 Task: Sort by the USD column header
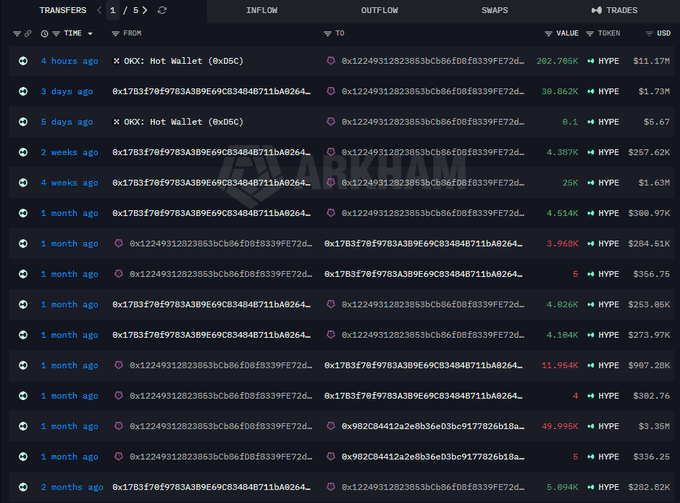click(x=664, y=33)
